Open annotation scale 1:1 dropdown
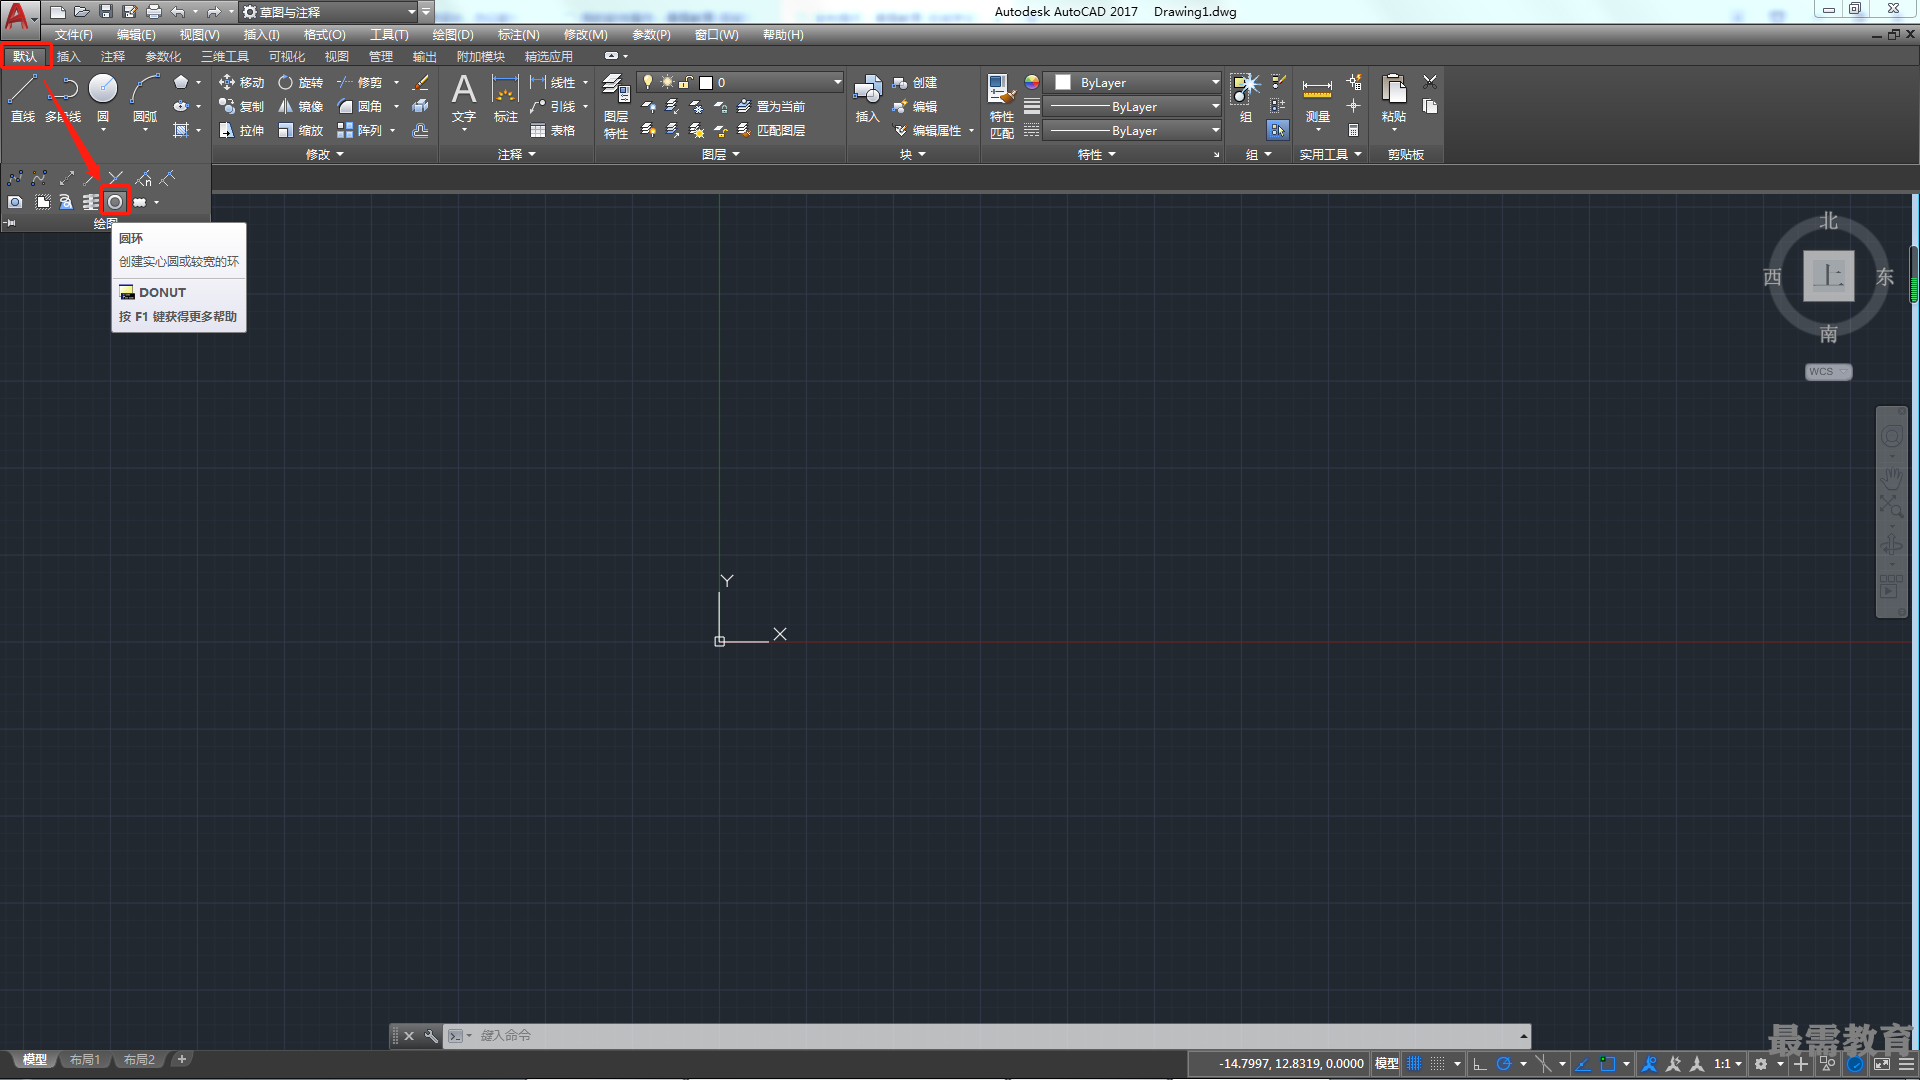The width and height of the screenshot is (1920, 1080). (1728, 1064)
